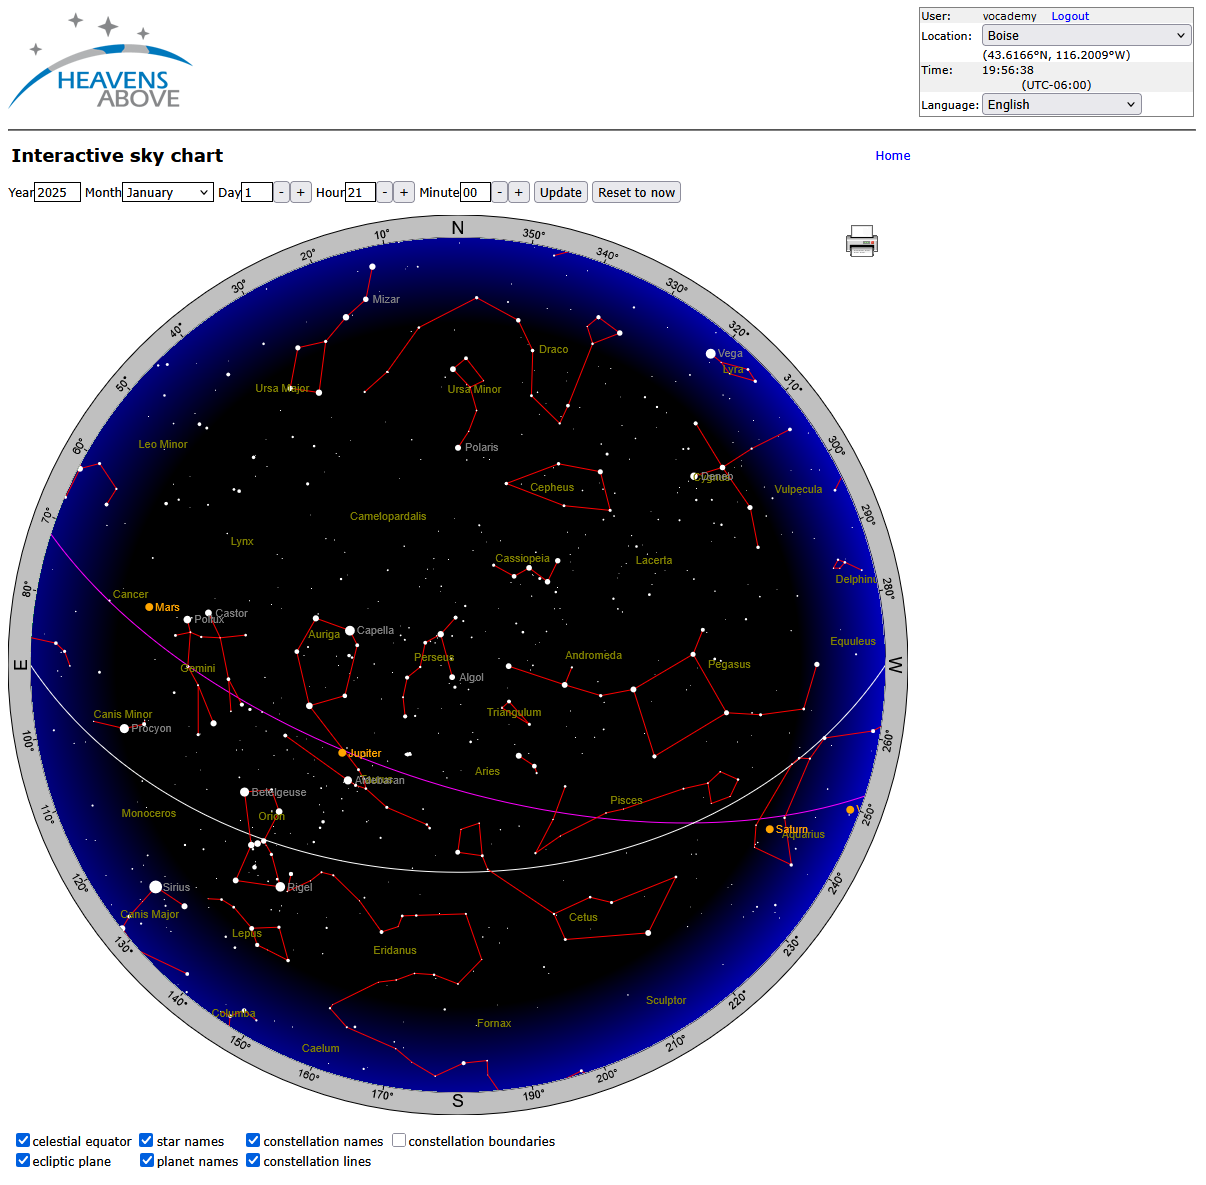The width and height of the screenshot is (1206, 1185).
Task: Click the Cassiopeia constellation label
Action: point(522,558)
